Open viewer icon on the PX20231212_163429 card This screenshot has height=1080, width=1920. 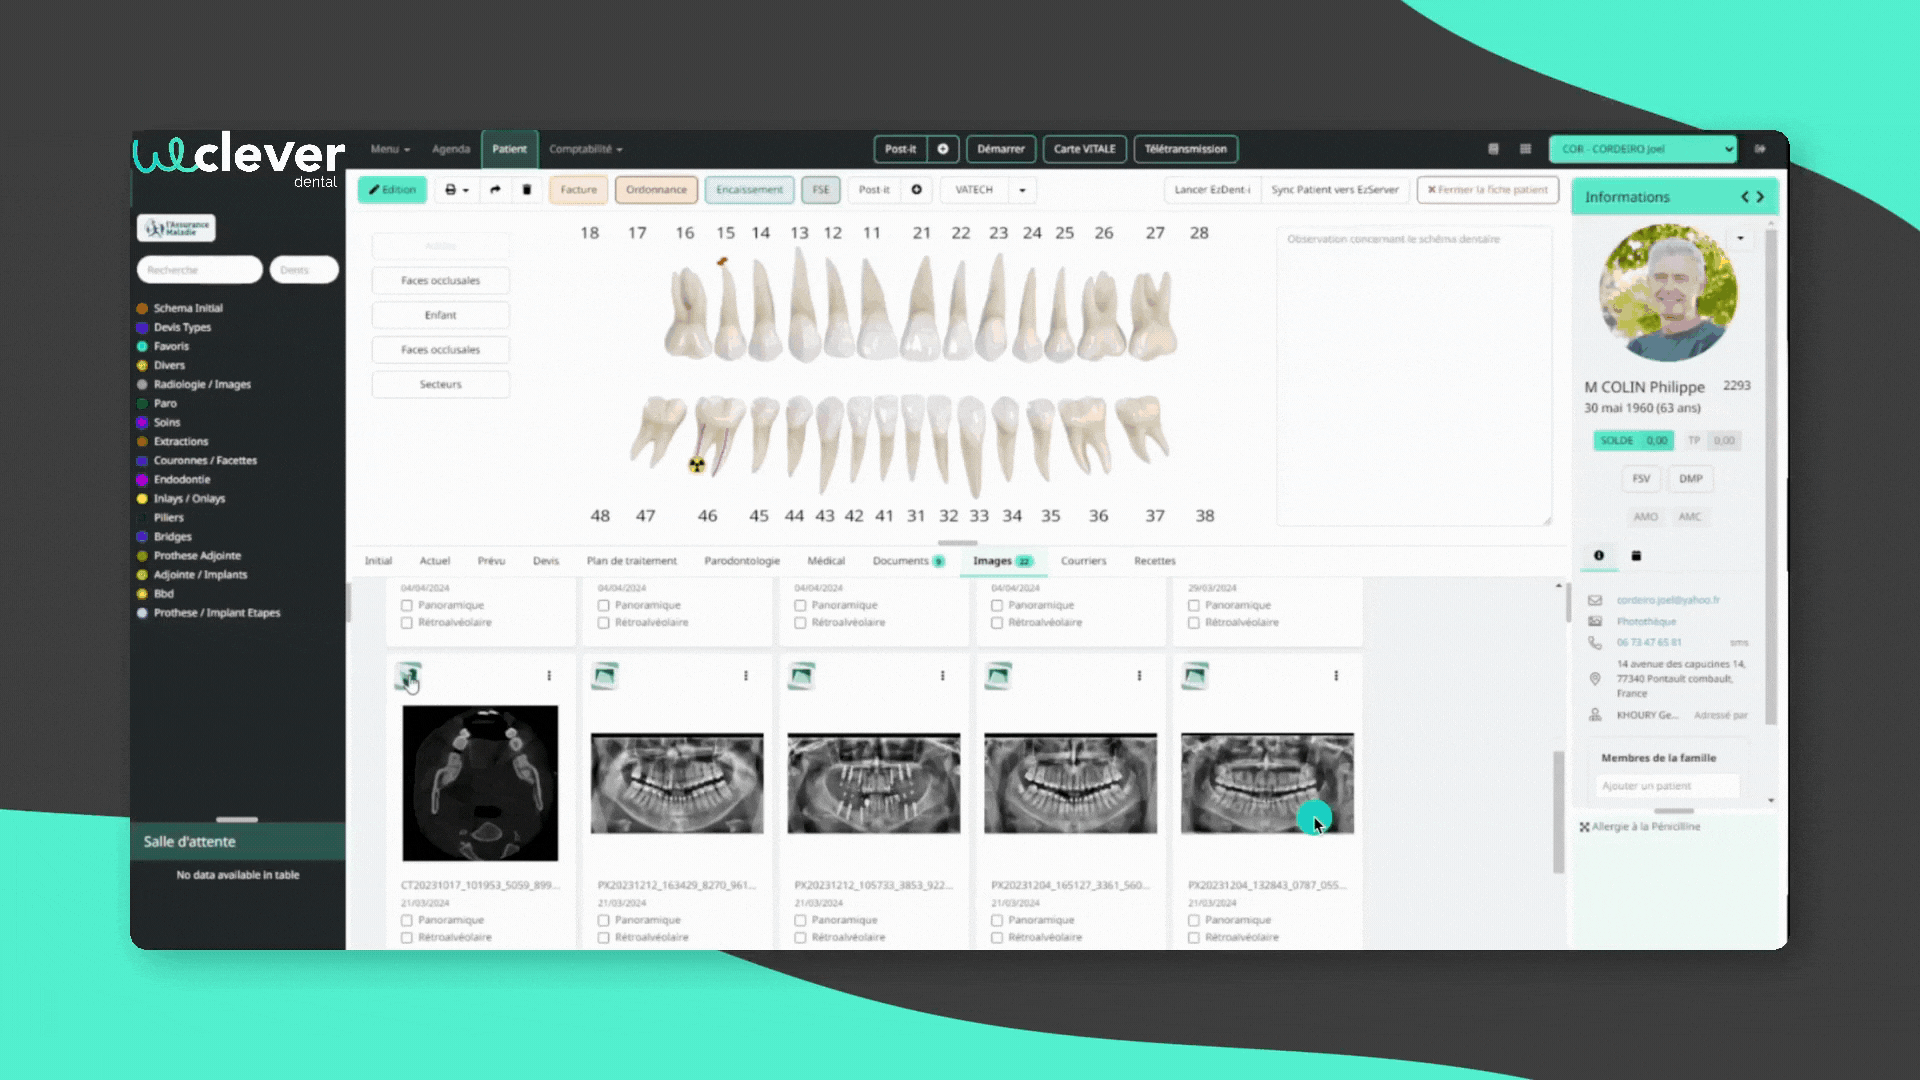pos(605,677)
